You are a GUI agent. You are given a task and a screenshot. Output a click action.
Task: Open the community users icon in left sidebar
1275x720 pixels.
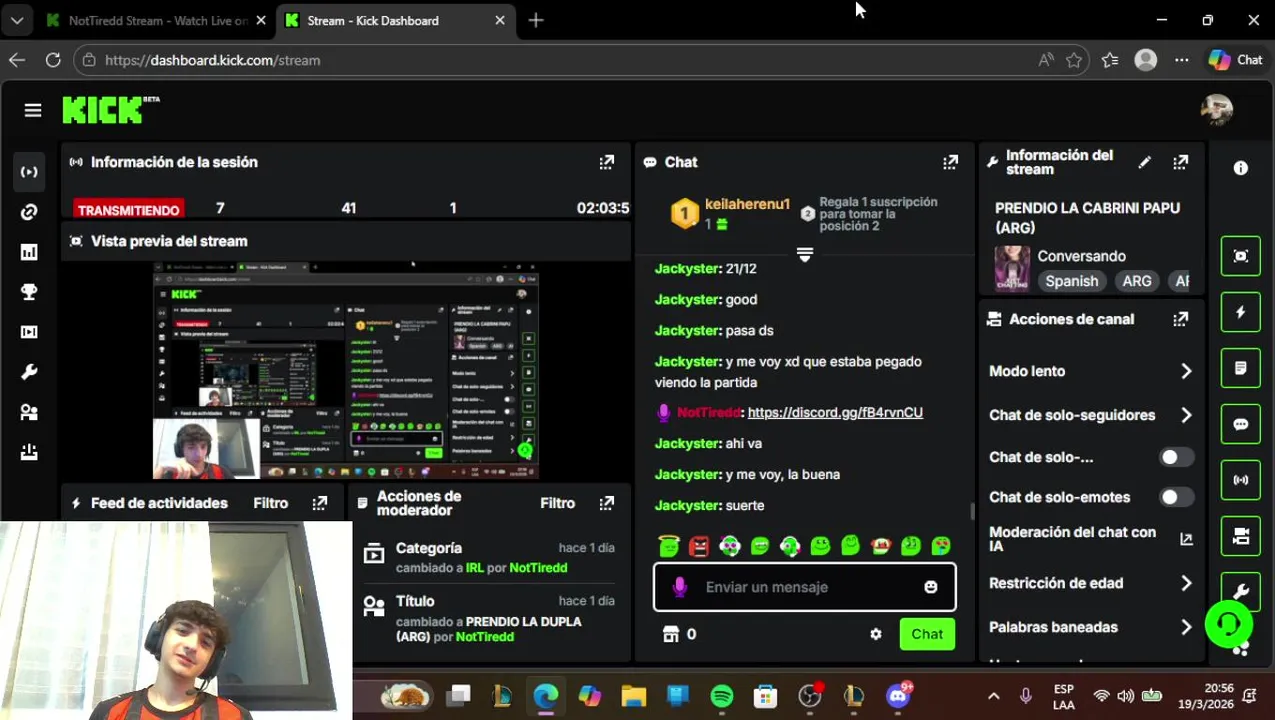(x=29, y=412)
